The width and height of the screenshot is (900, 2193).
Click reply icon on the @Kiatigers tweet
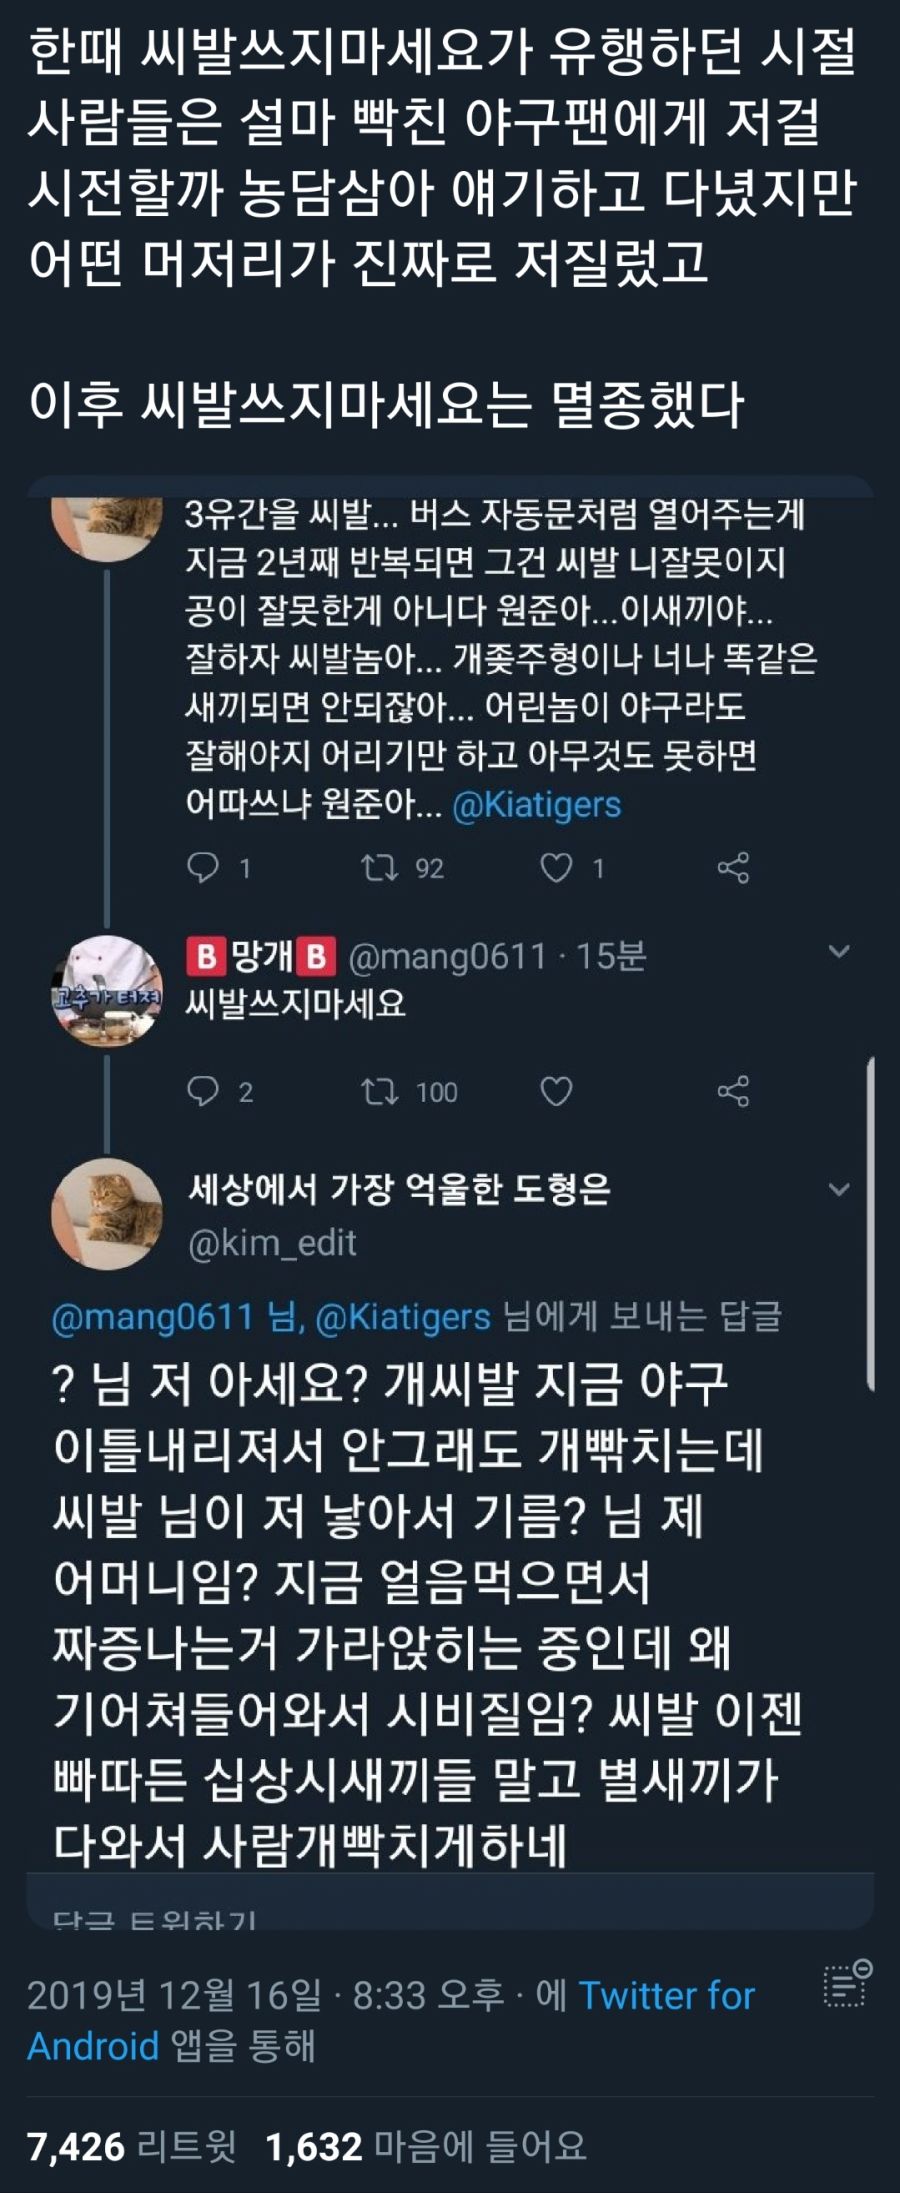tap(203, 867)
